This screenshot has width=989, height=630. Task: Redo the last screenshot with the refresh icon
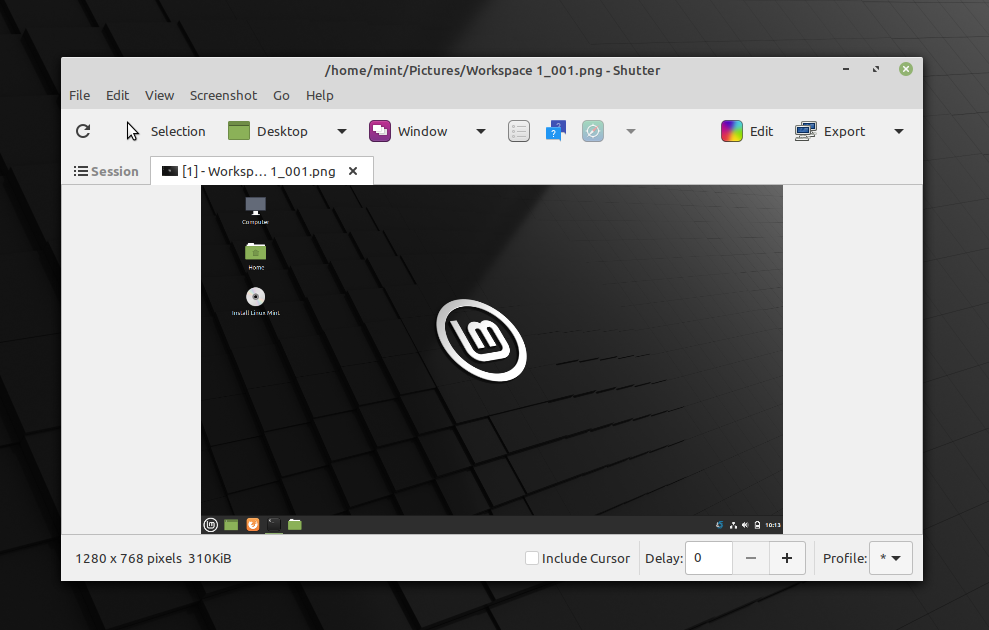(83, 131)
